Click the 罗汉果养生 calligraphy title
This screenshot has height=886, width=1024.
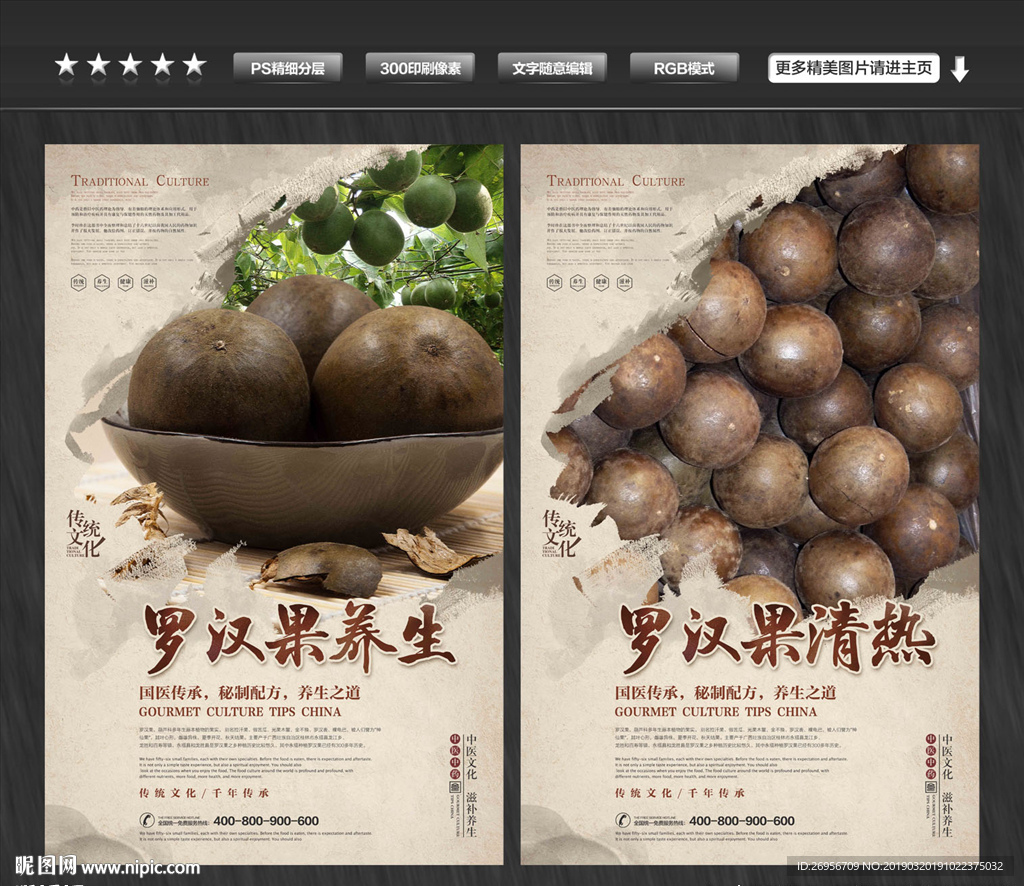click(298, 638)
